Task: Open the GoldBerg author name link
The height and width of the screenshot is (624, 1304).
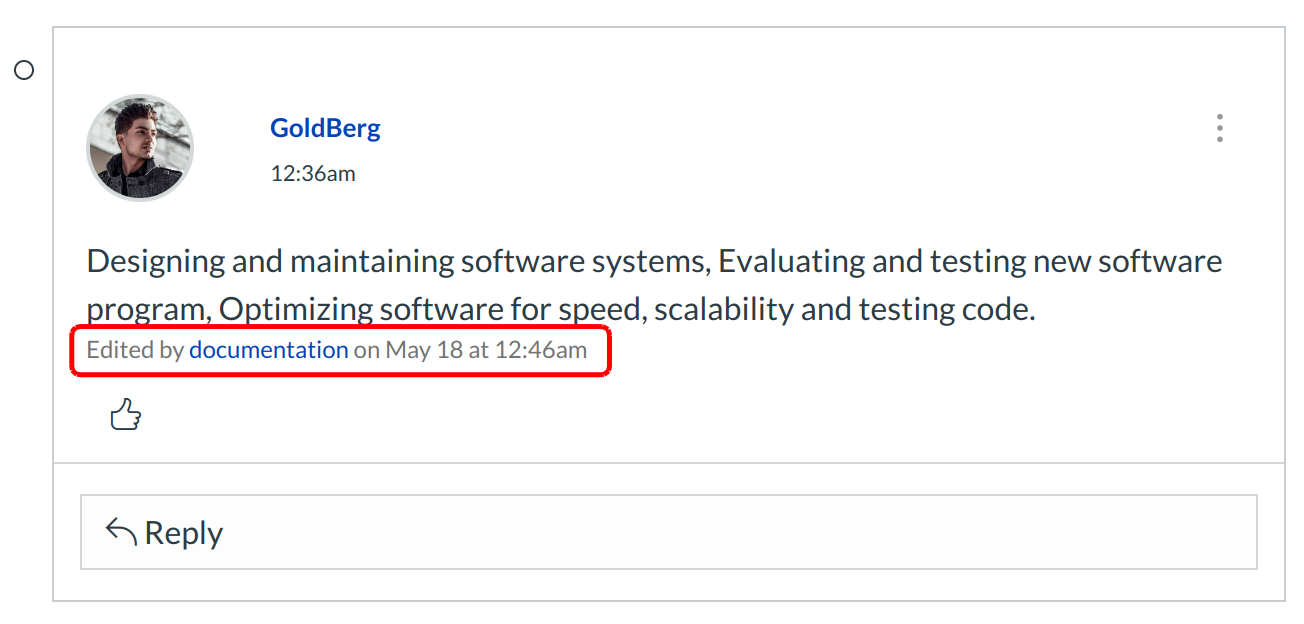Action: 325,128
